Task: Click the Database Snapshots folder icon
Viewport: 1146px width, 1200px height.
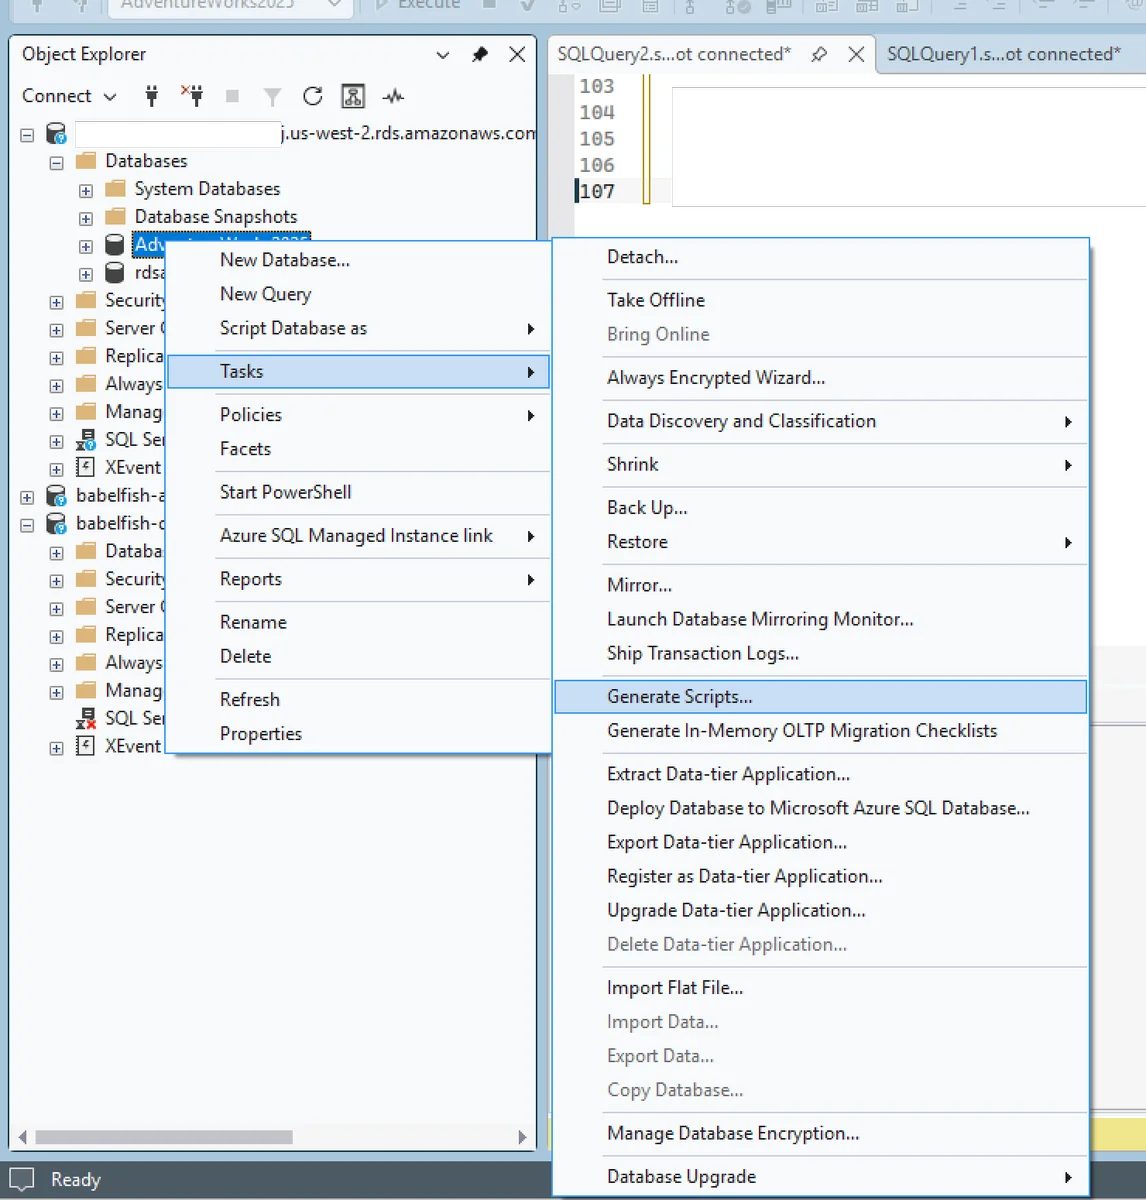Action: click(x=116, y=217)
